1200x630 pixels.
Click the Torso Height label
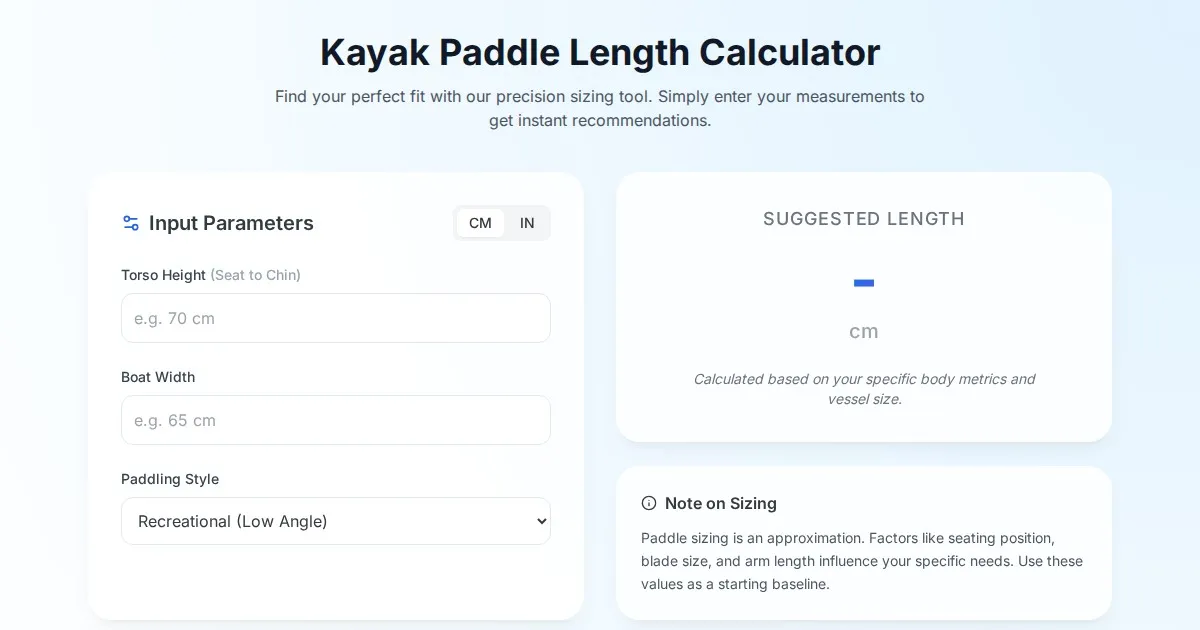click(x=164, y=275)
